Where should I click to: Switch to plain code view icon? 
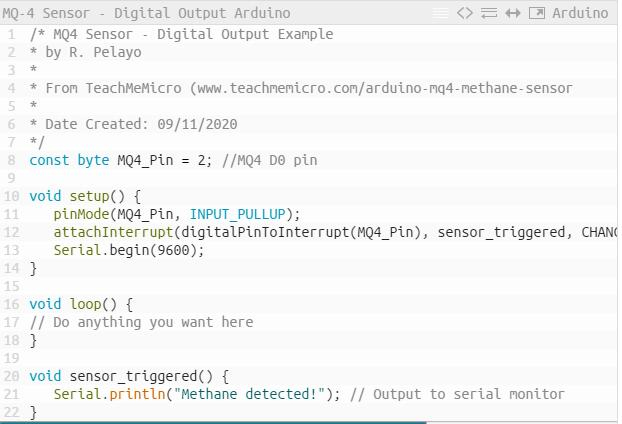tap(465, 13)
